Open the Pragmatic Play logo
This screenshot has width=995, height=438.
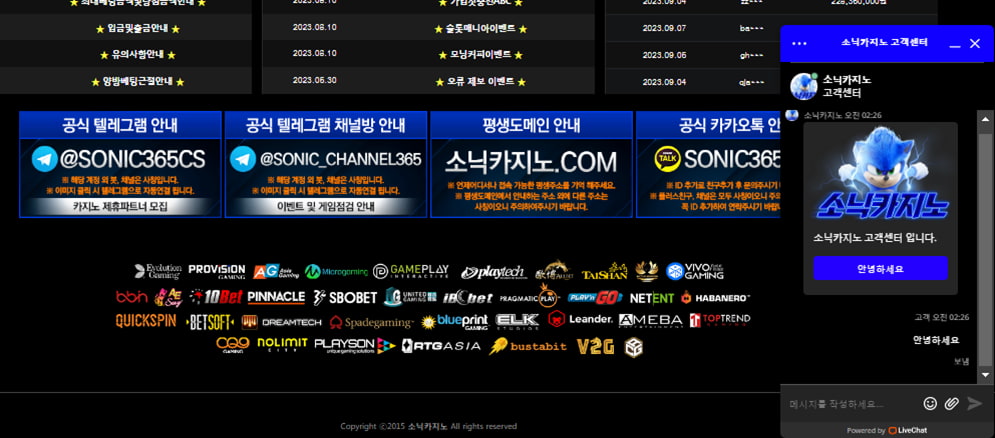[x=532, y=297]
